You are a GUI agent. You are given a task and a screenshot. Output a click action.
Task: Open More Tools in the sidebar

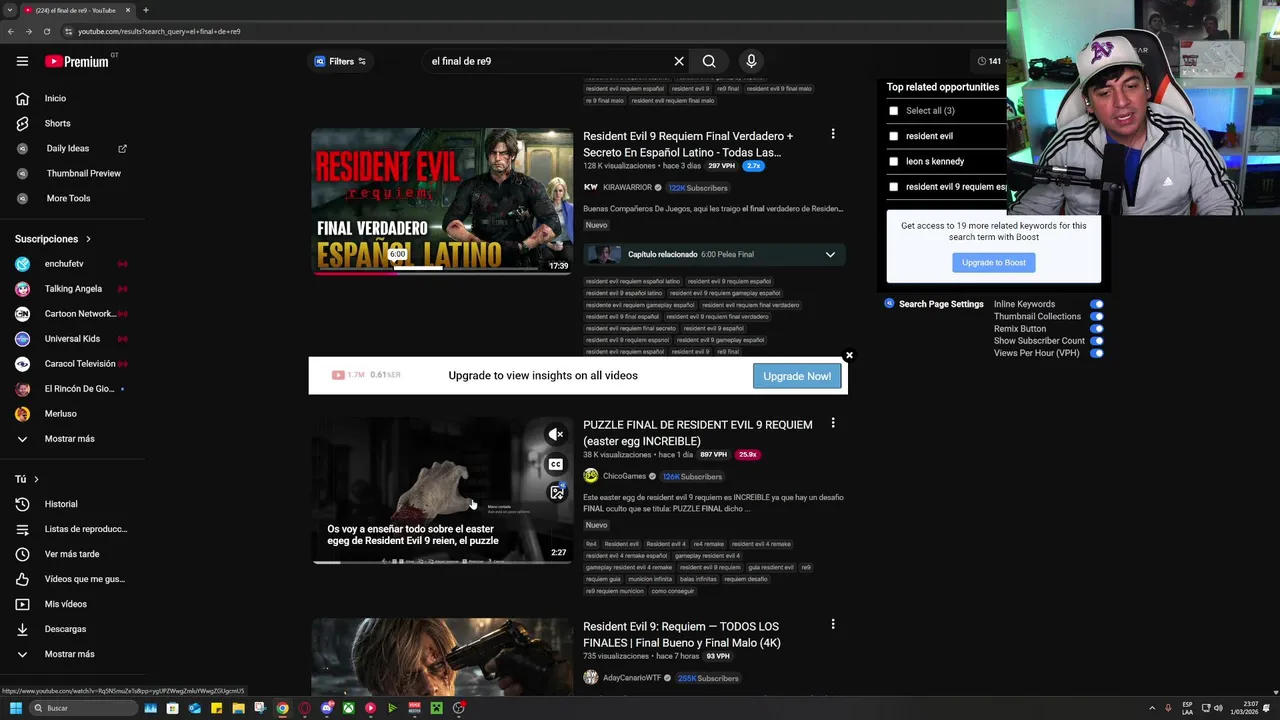68,198
